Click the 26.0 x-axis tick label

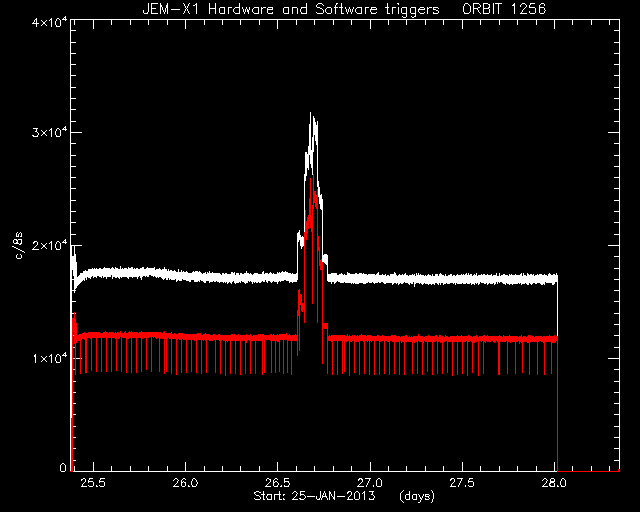click(x=185, y=483)
